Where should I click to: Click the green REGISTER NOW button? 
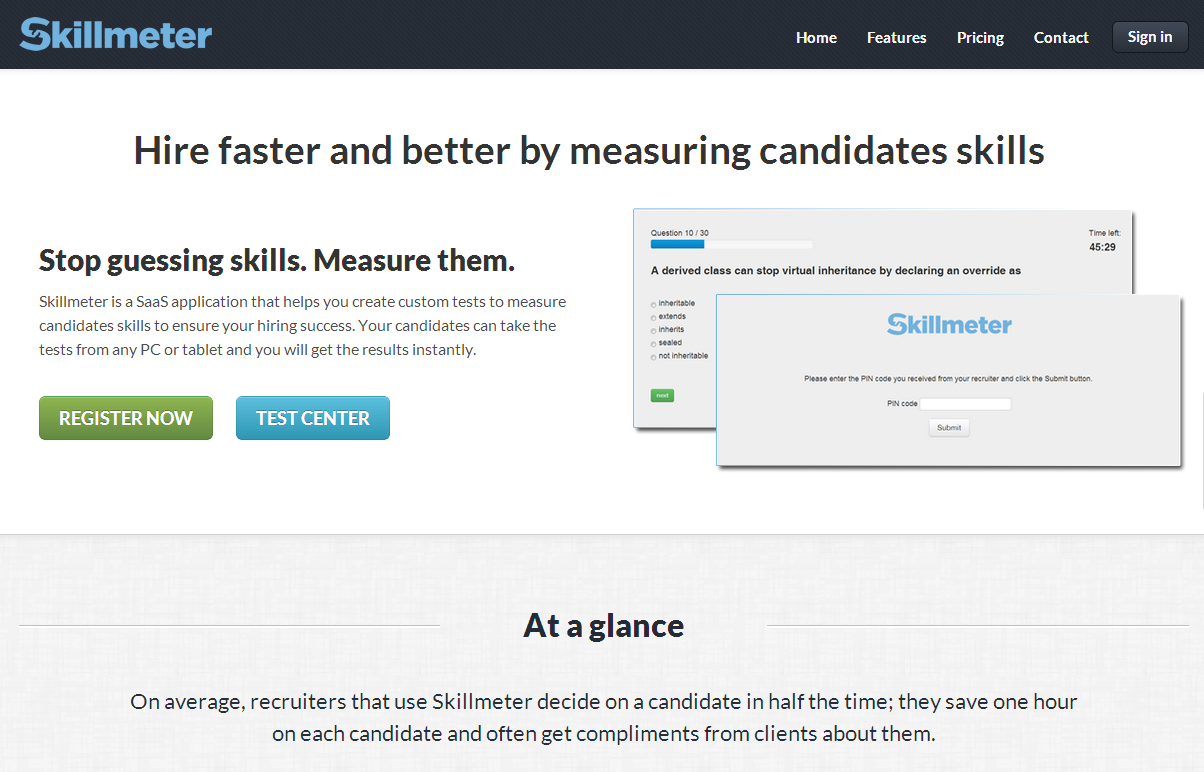[125, 417]
